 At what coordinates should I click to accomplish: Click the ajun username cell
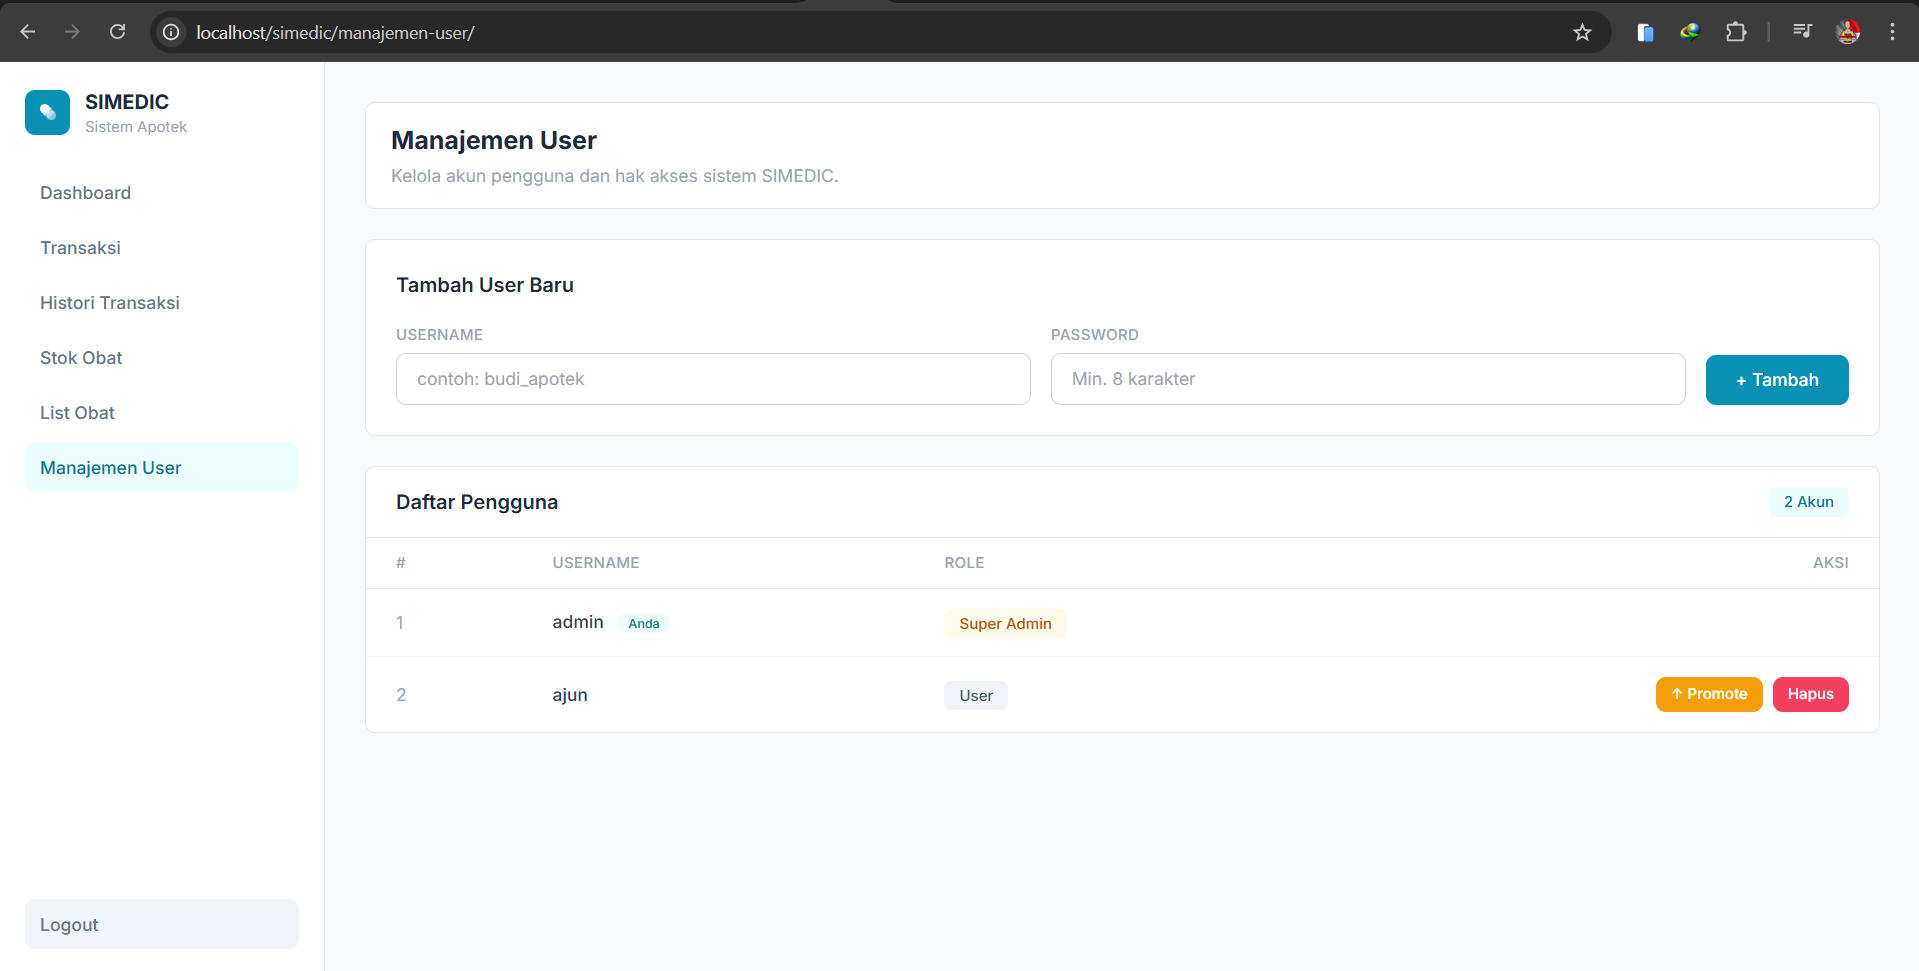[570, 695]
